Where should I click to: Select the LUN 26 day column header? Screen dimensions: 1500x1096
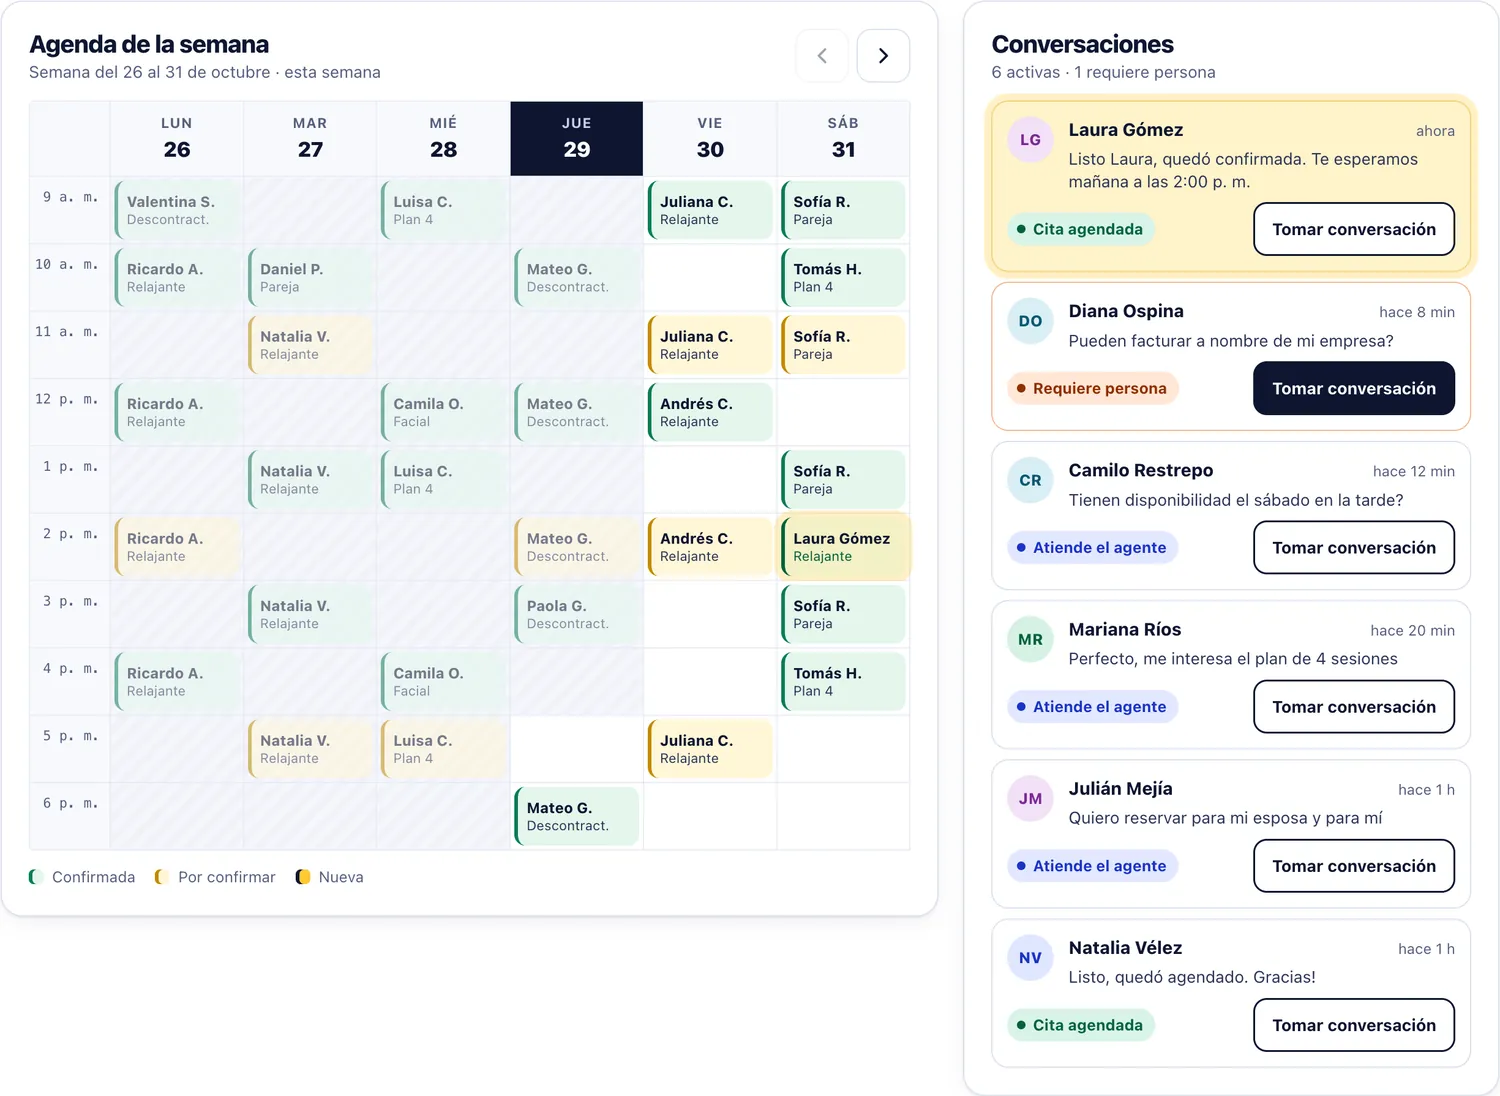(x=177, y=138)
